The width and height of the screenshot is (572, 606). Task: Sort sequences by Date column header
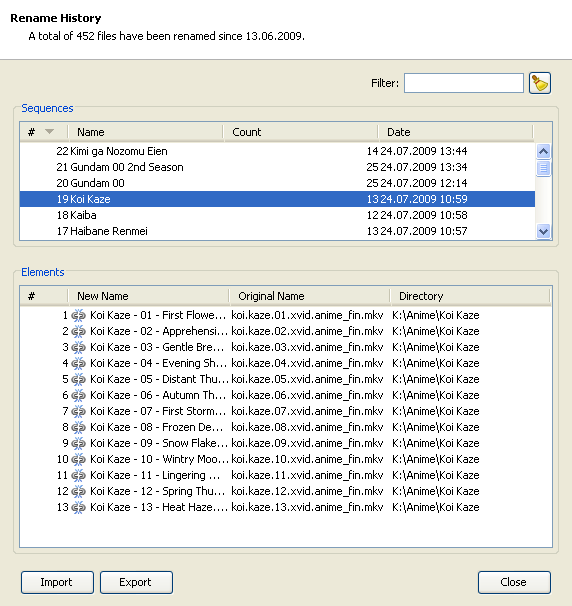pos(455,132)
